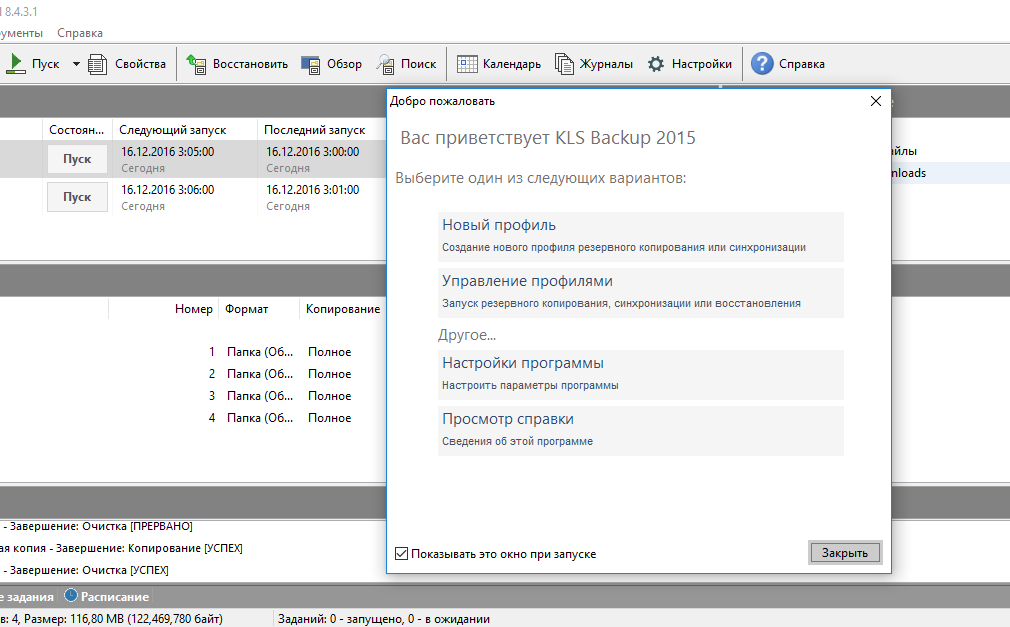The image size is (1010, 627).
Task: Click the blue Справка help icon
Action: 762,64
